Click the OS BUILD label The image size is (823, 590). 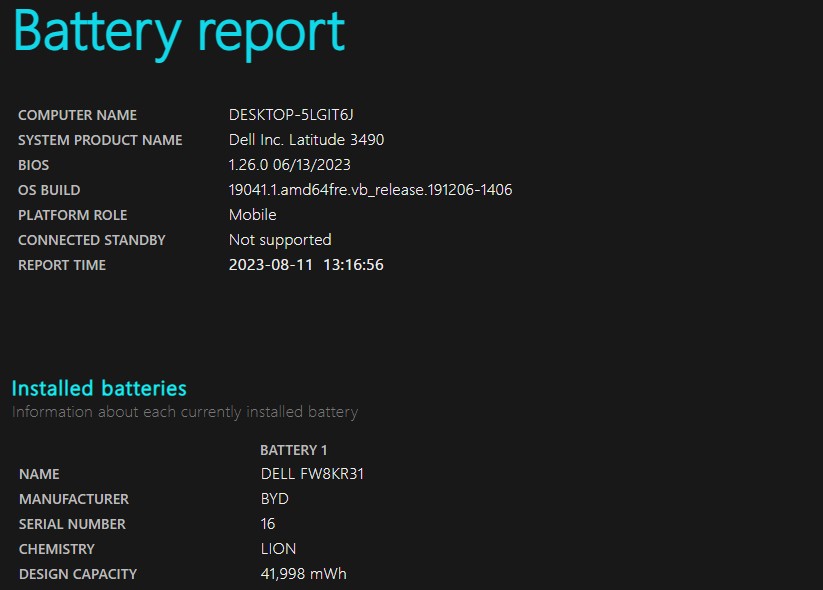coord(49,190)
